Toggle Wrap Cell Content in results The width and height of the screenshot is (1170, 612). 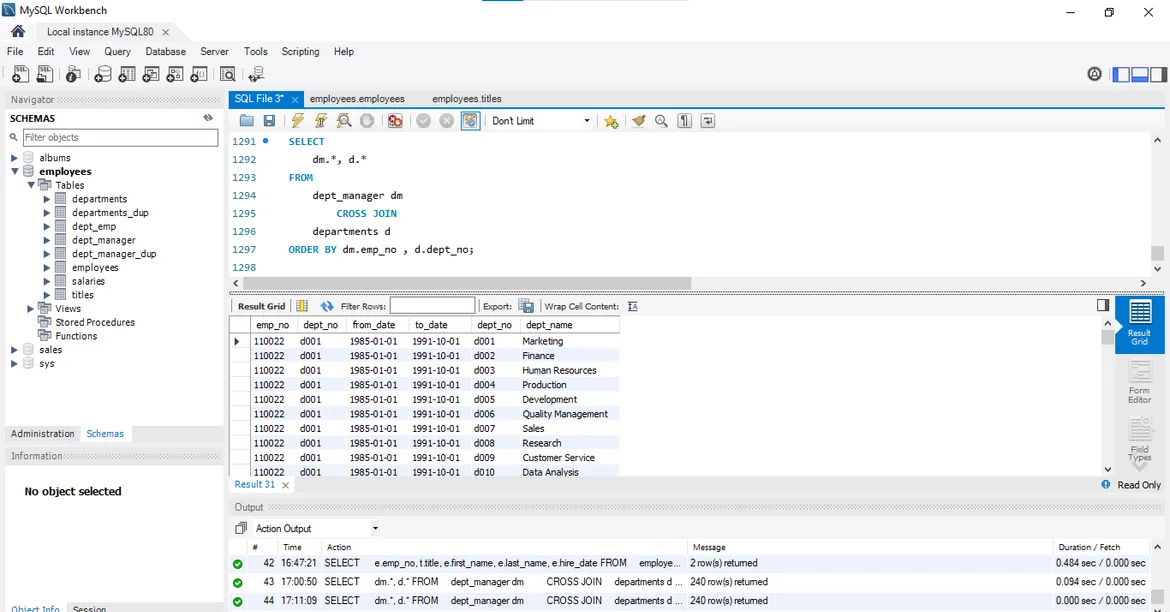(x=632, y=306)
